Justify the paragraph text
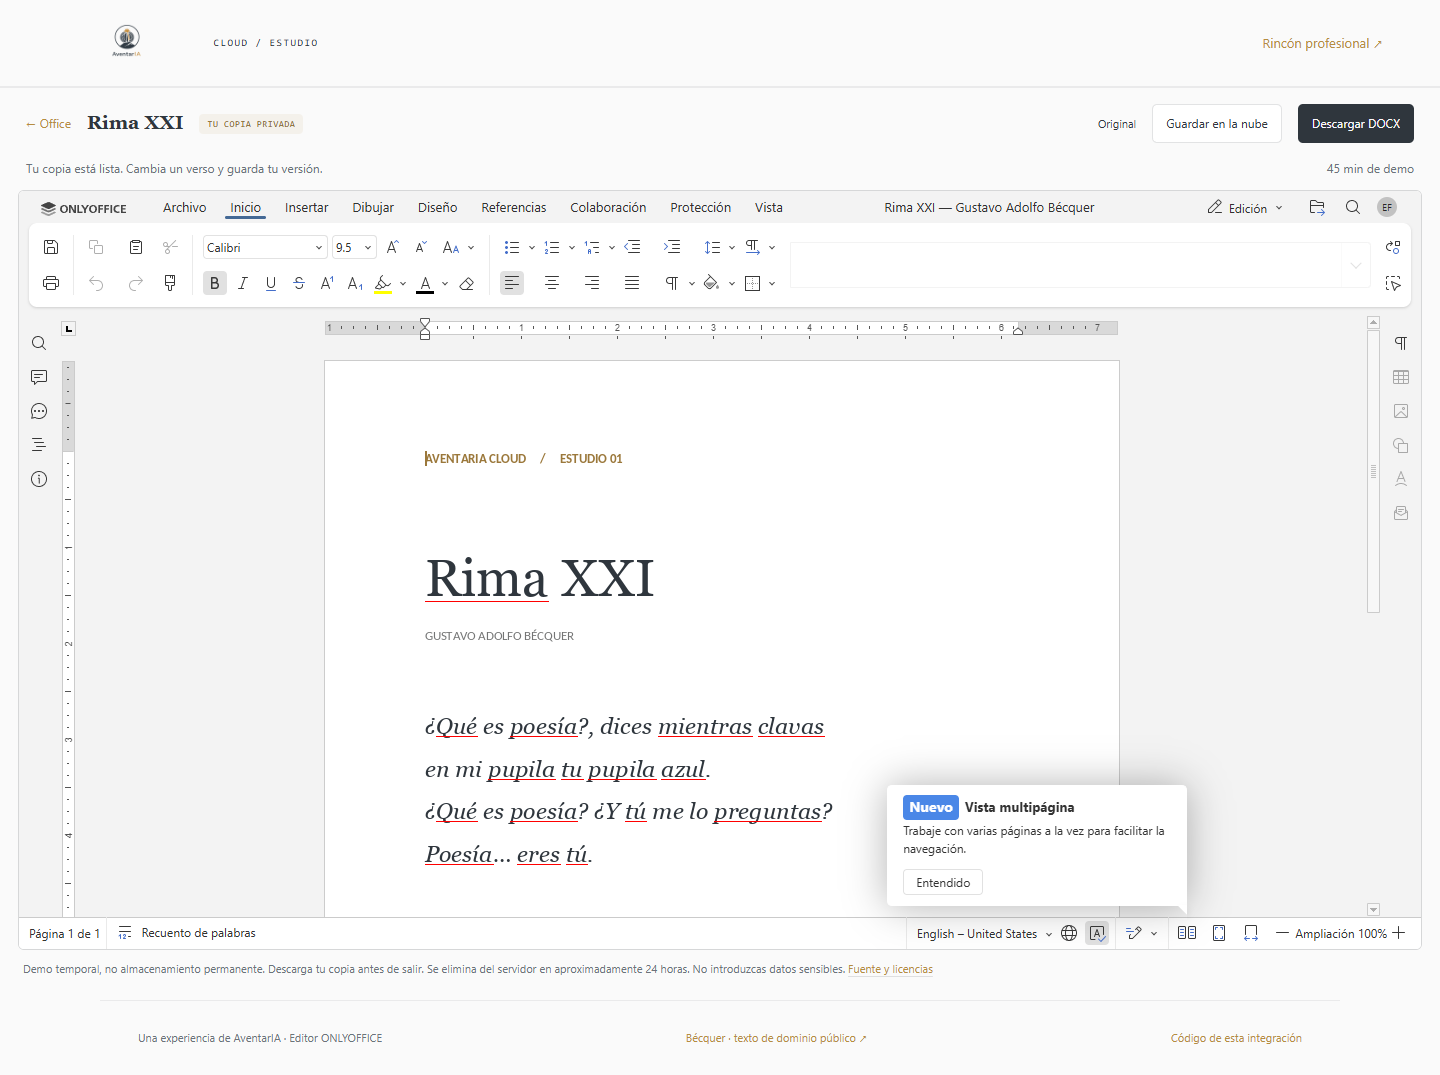The height and width of the screenshot is (1075, 1440). coord(632,283)
